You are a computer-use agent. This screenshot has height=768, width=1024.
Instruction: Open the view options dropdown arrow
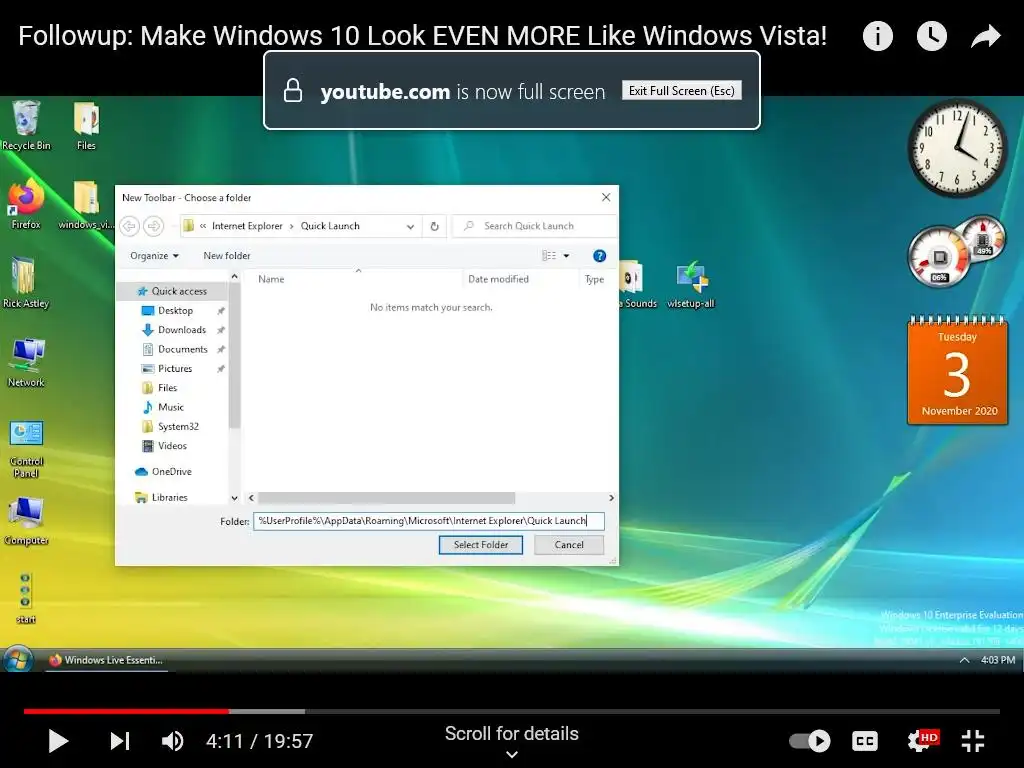566,256
